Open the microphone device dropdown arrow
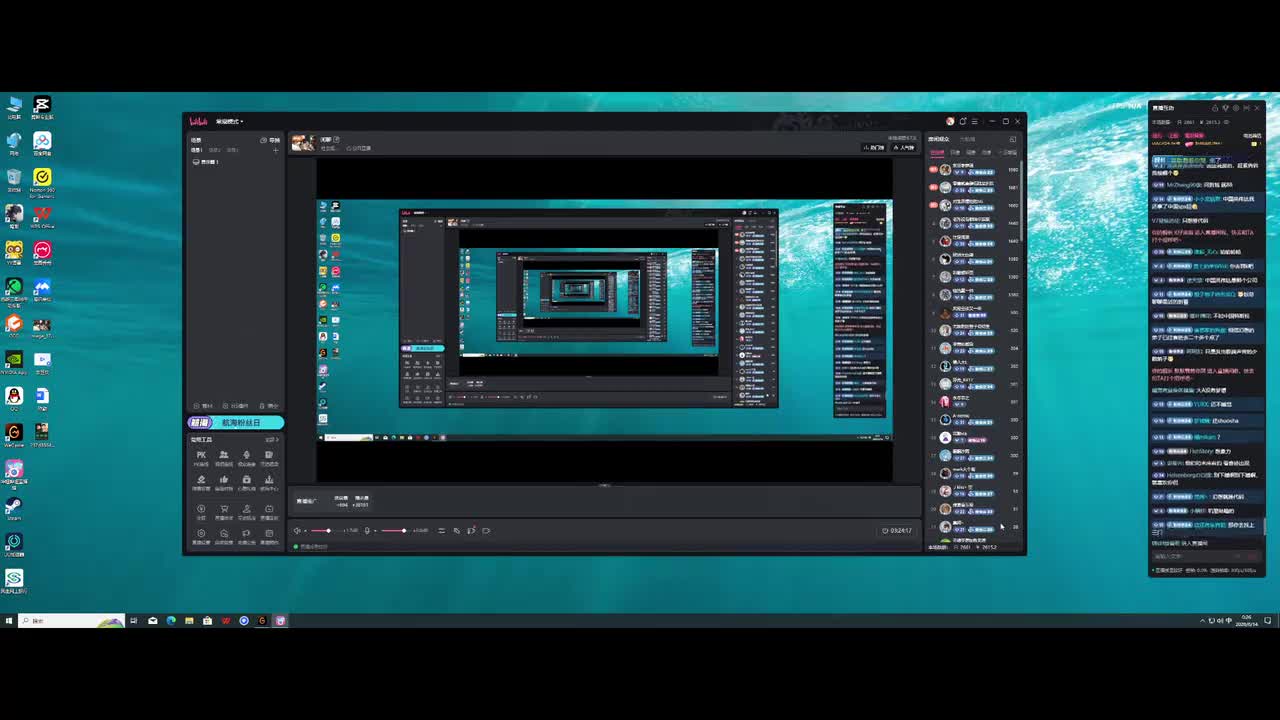This screenshot has height=720, width=1280. [375, 531]
